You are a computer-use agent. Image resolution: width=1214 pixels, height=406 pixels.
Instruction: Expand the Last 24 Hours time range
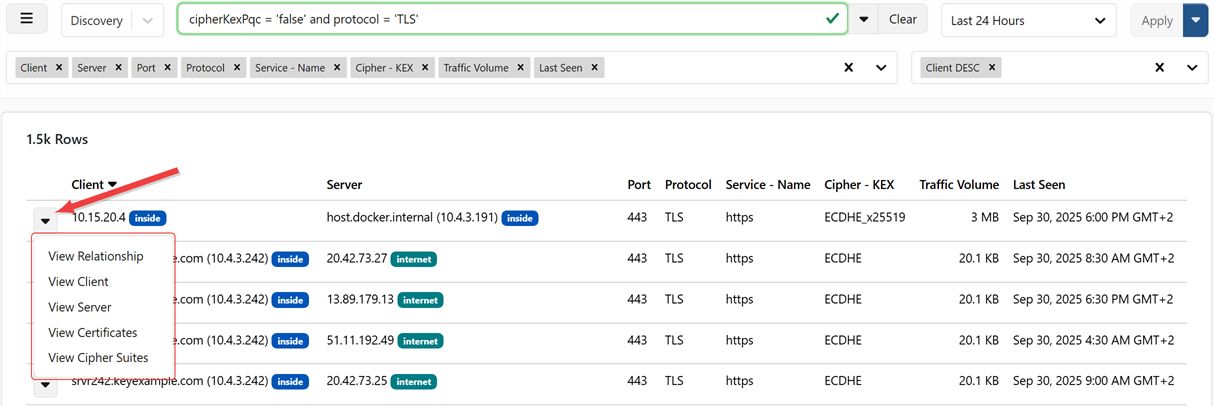click(x=1028, y=20)
